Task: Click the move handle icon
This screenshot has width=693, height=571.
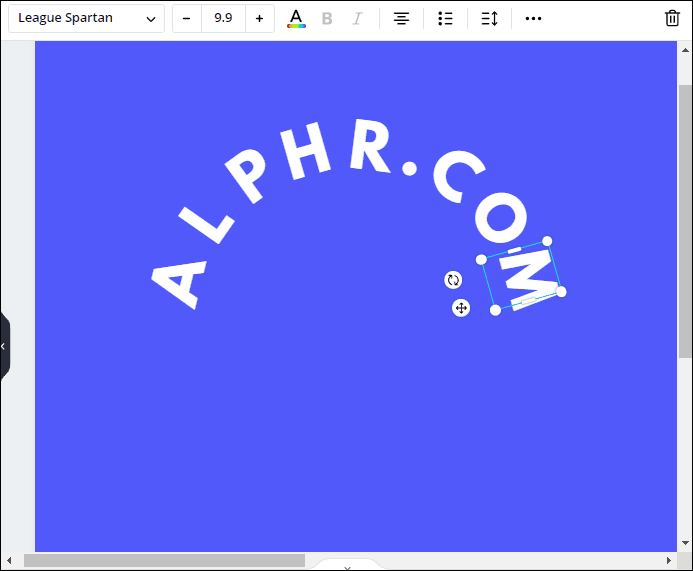Action: [x=461, y=308]
